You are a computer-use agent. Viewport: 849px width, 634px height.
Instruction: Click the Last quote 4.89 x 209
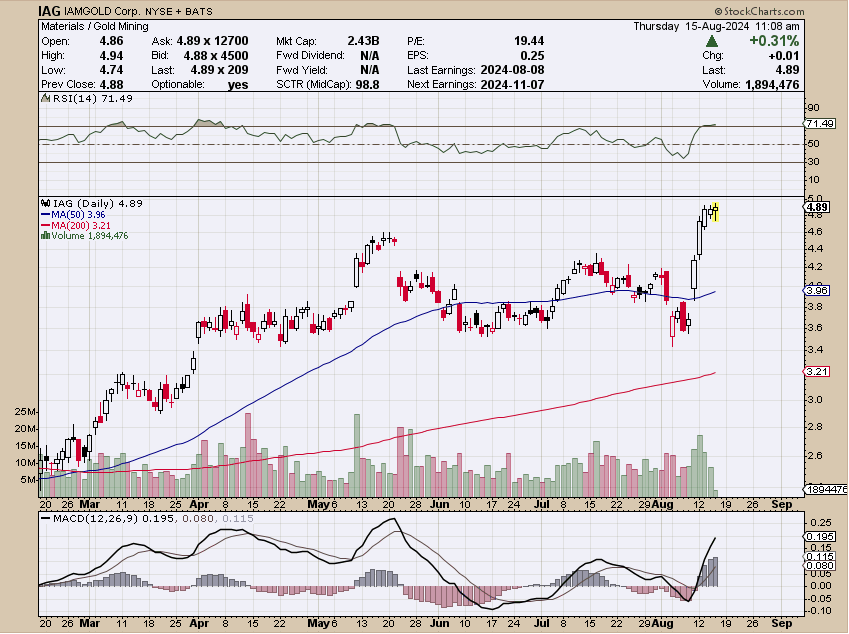coord(219,70)
